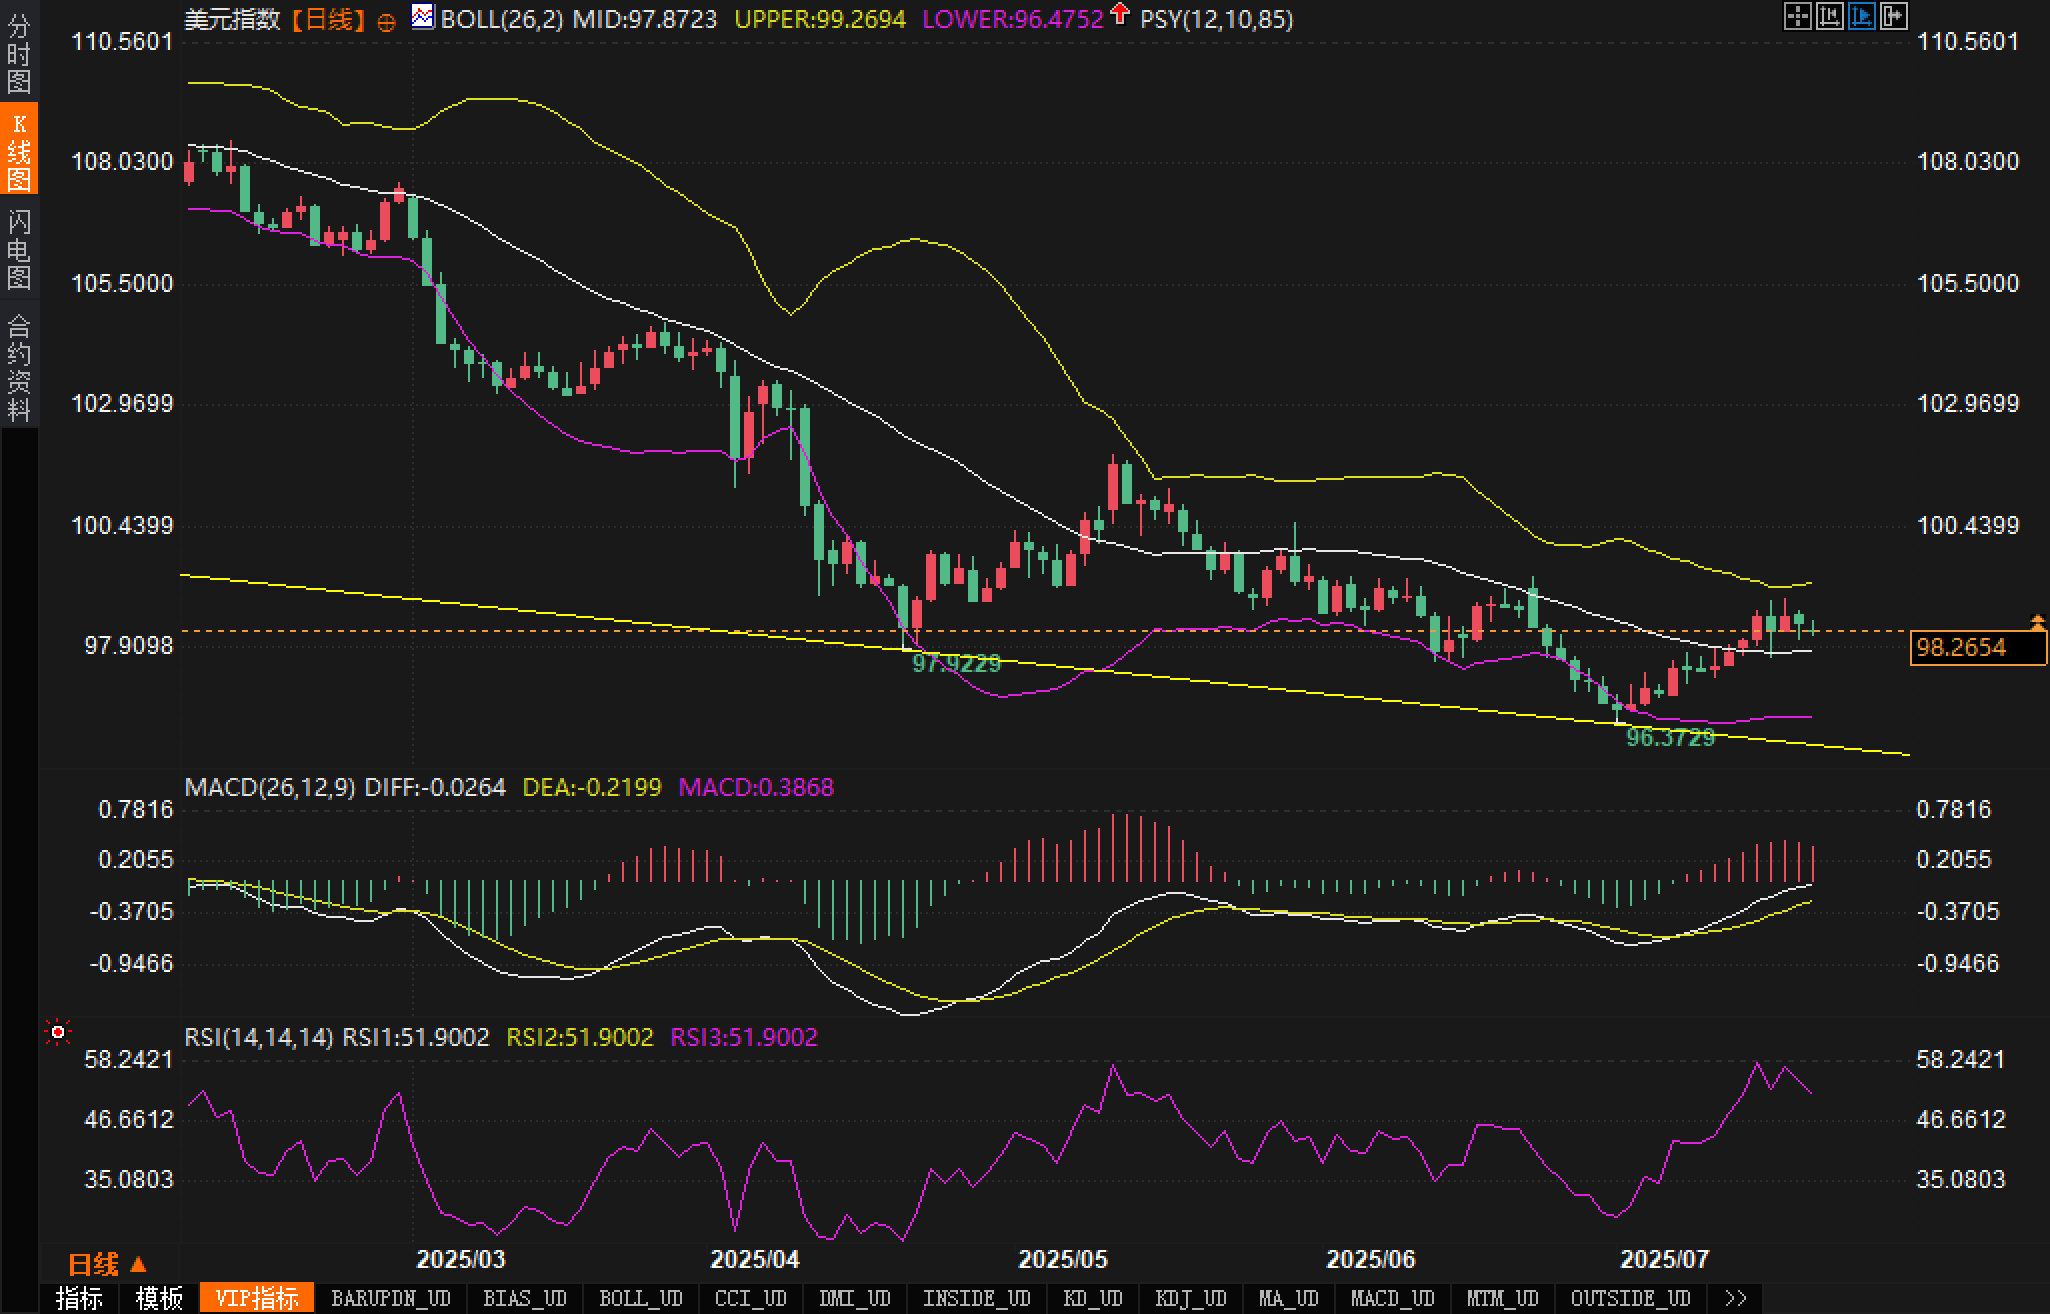Choose the OUTSIDE_UD indicator
The height and width of the screenshot is (1314, 2050).
click(x=1630, y=1298)
